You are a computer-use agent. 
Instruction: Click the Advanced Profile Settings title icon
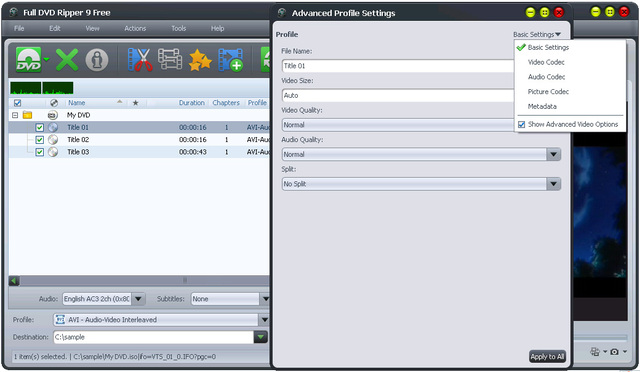(x=282, y=13)
